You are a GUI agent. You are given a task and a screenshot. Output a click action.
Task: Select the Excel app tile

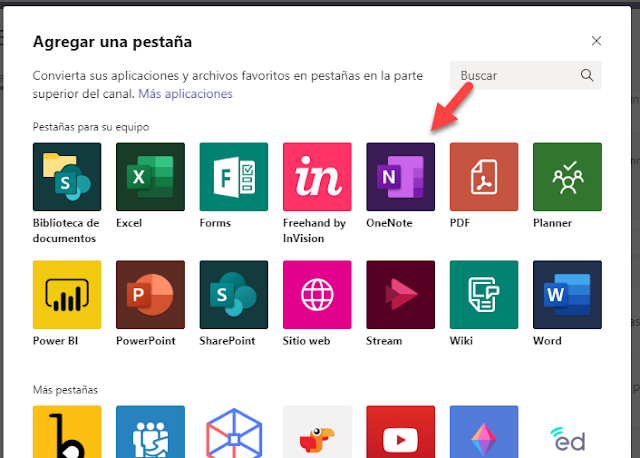(150, 177)
